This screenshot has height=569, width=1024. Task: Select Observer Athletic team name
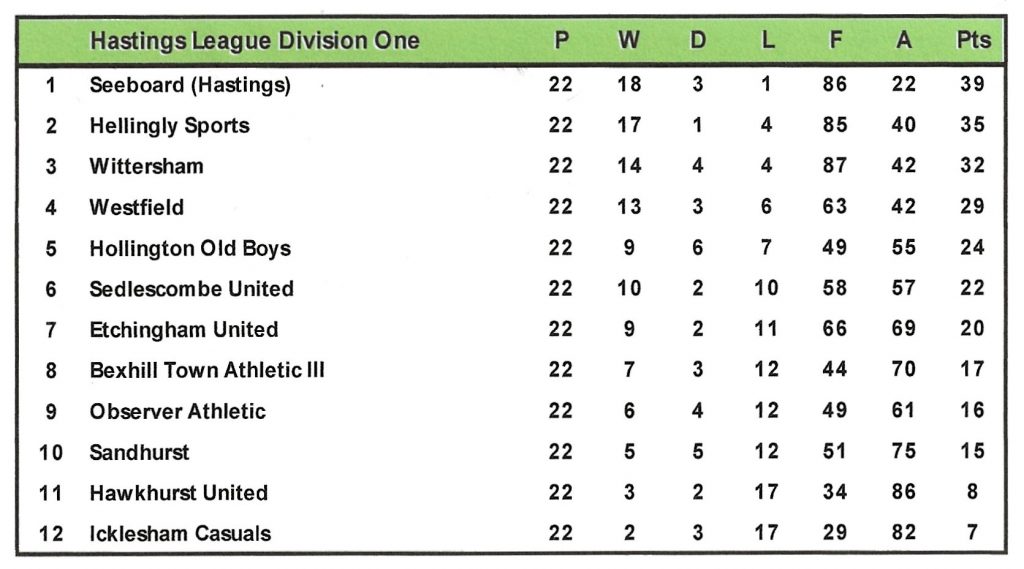click(x=177, y=411)
